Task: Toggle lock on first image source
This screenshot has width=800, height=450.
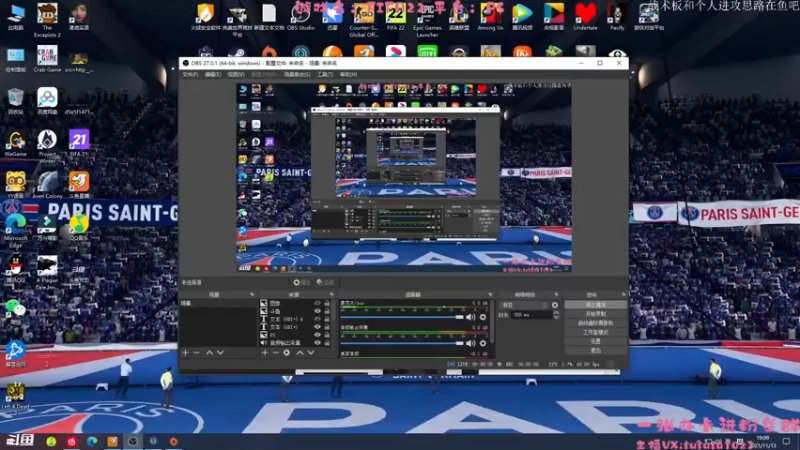Action: pos(327,303)
